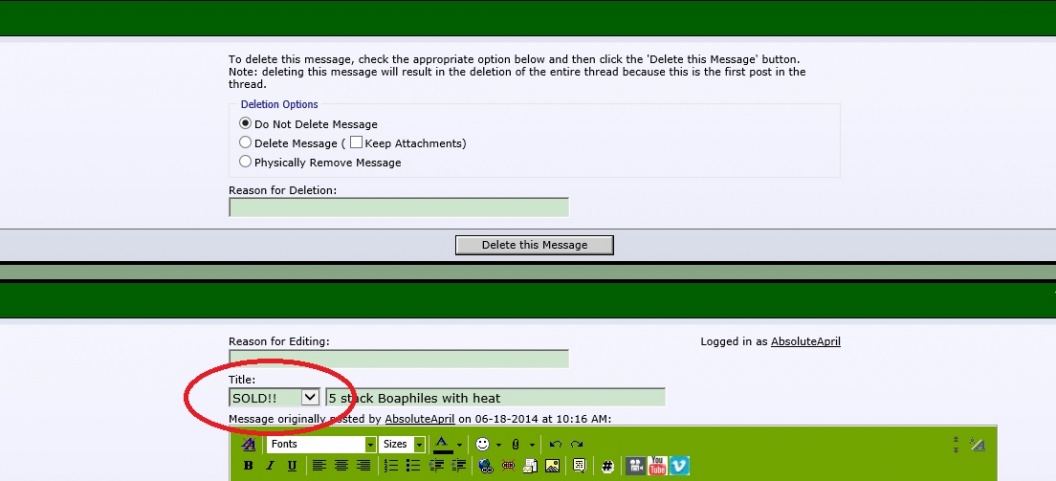Click the Remove Formatting icon
1056x481 pixels.
pyautogui.click(x=249, y=444)
